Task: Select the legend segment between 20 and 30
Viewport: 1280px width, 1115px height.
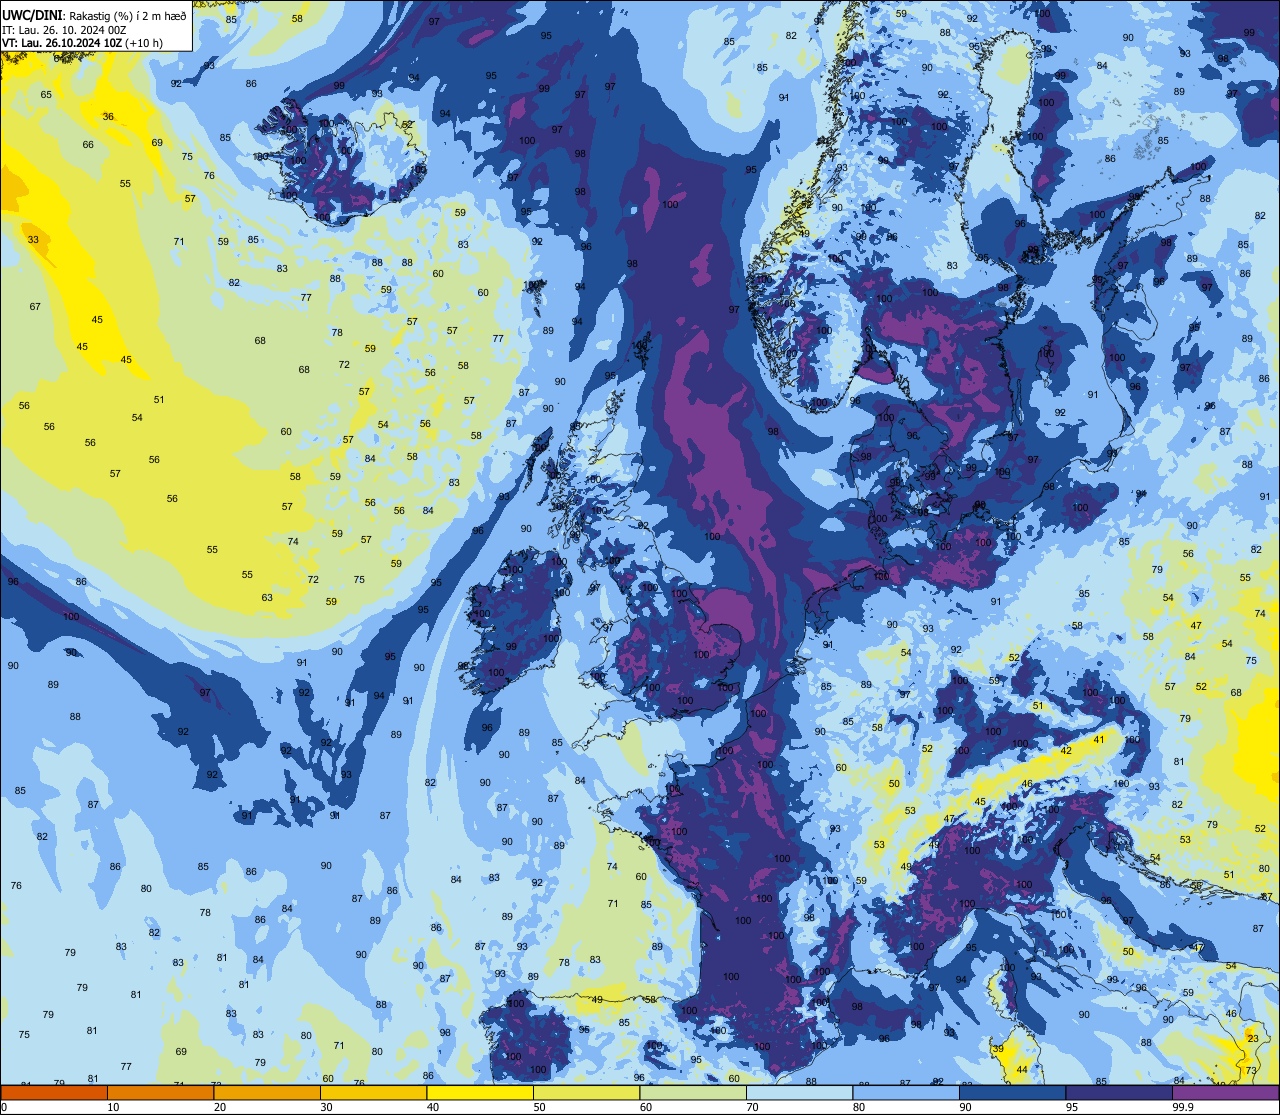Action: coord(267,1092)
